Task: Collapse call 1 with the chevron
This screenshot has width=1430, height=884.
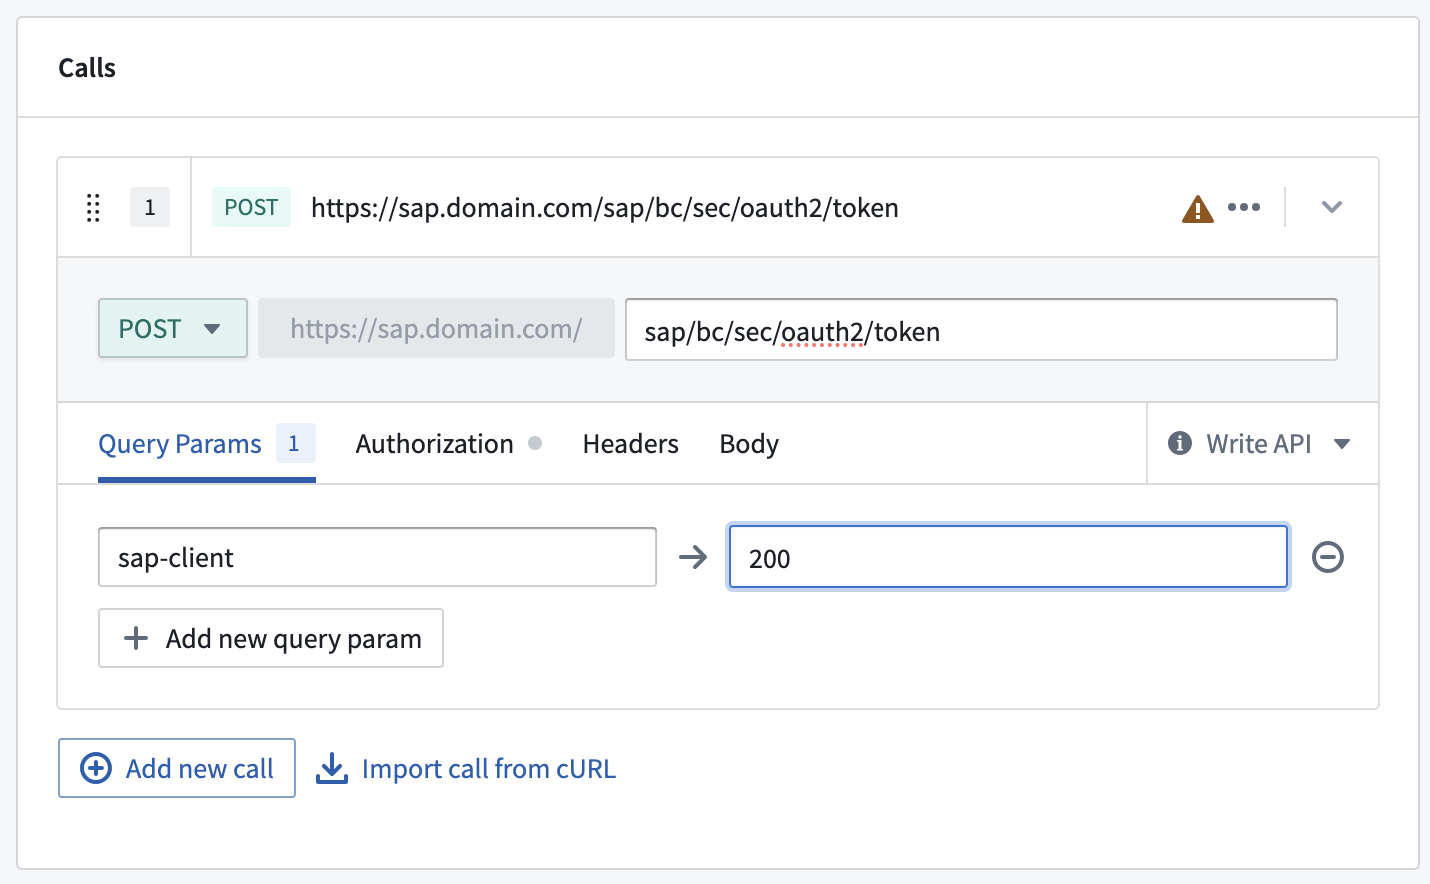Action: (x=1331, y=207)
